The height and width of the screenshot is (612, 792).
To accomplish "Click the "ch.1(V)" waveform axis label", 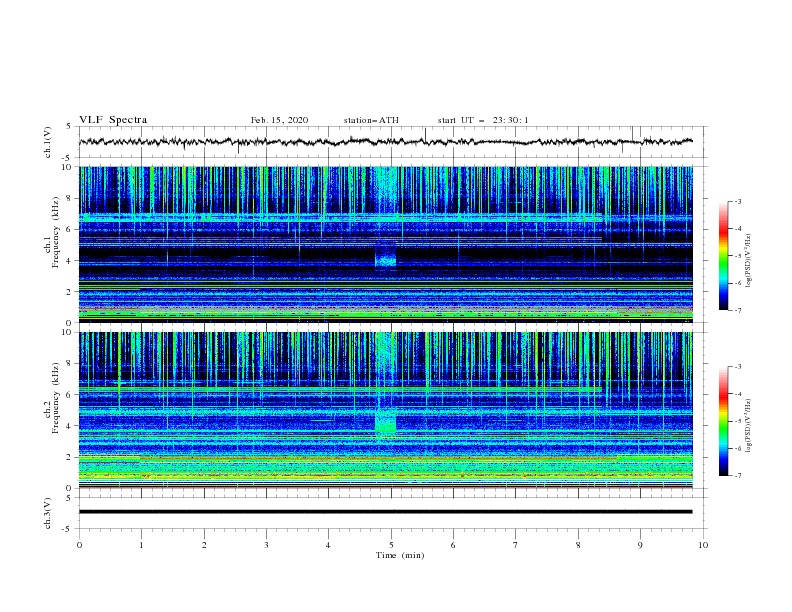I will [48, 142].
